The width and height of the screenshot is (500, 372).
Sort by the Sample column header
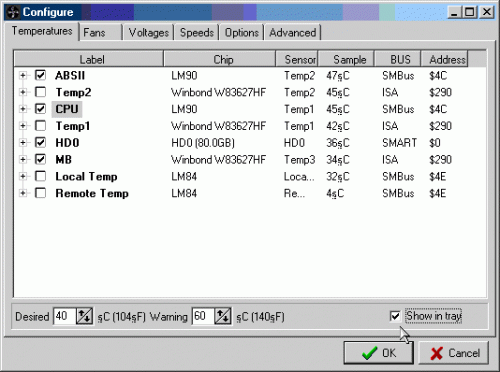pyautogui.click(x=346, y=59)
